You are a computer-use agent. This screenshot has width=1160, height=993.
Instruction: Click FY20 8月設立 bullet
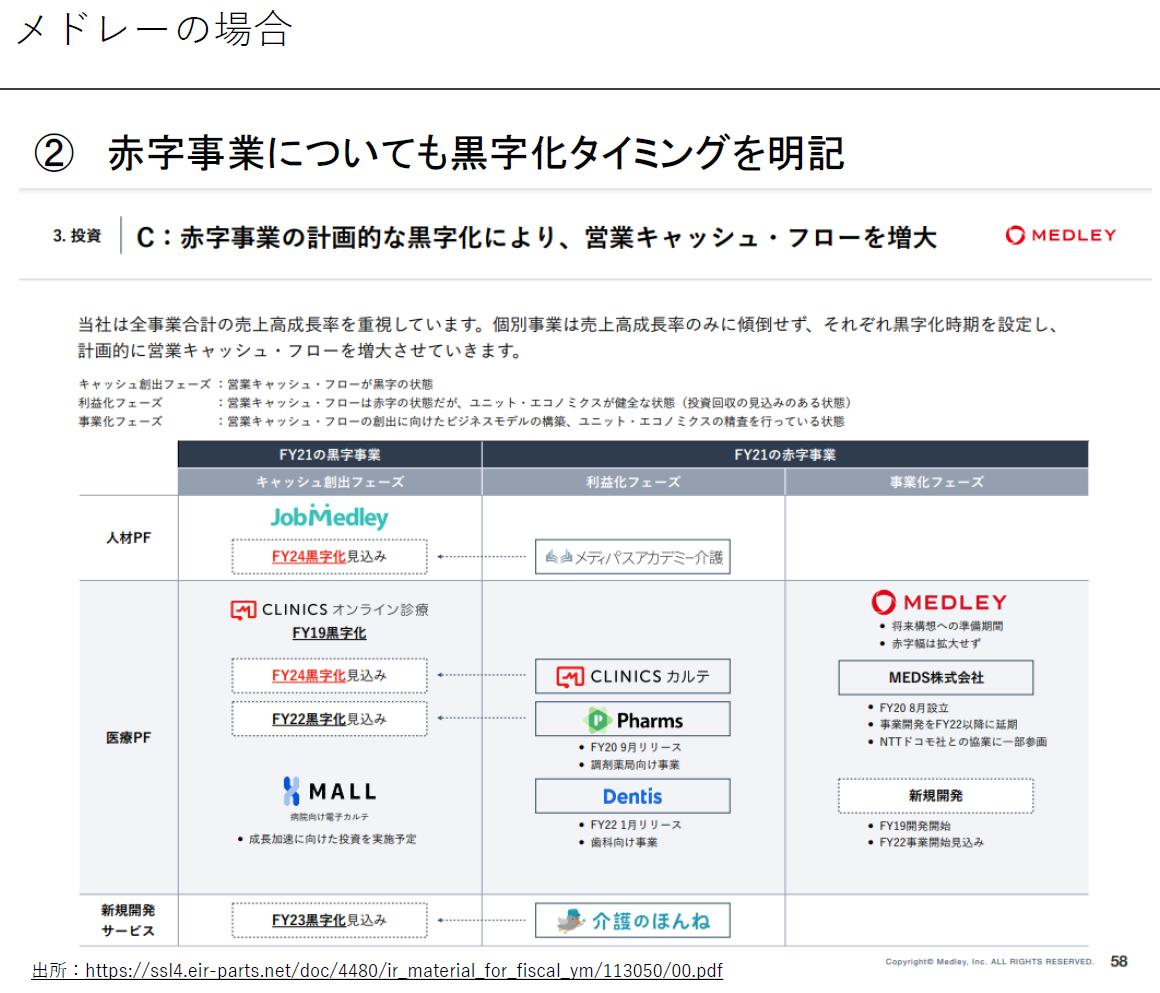point(914,708)
